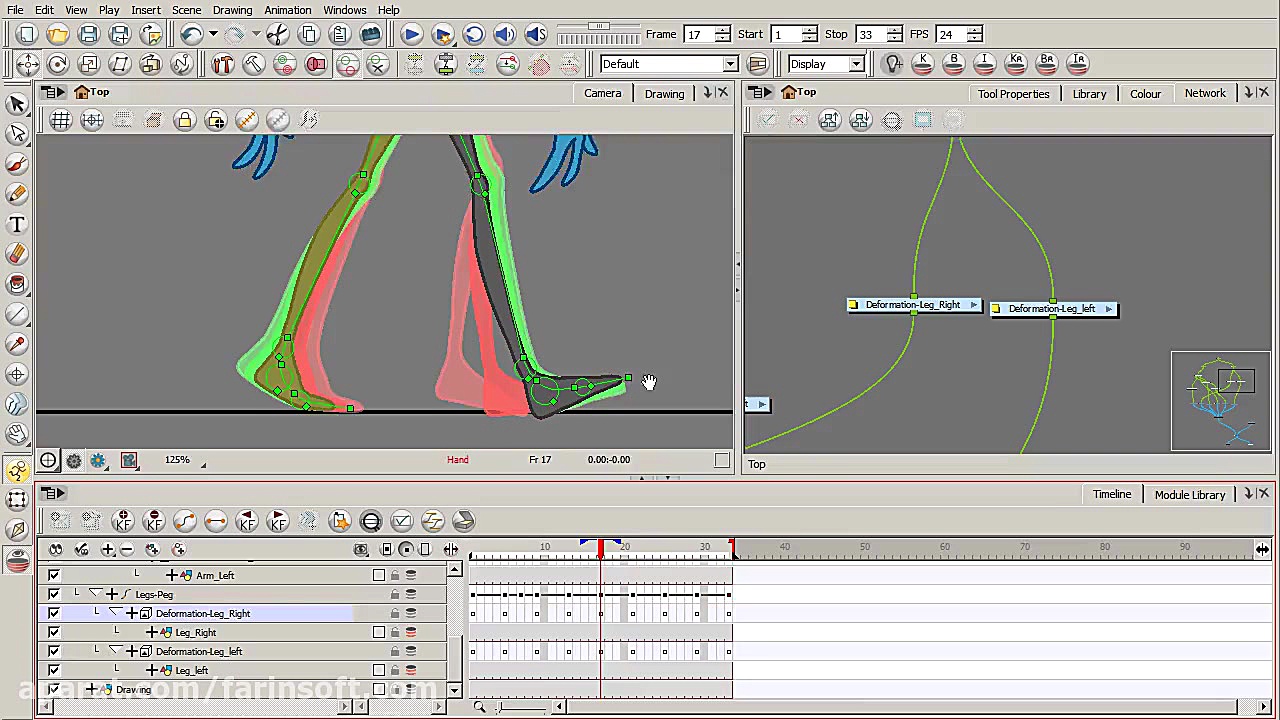The image size is (1280, 720).
Task: Click the Paste clipboard icon
Action: coord(340,35)
